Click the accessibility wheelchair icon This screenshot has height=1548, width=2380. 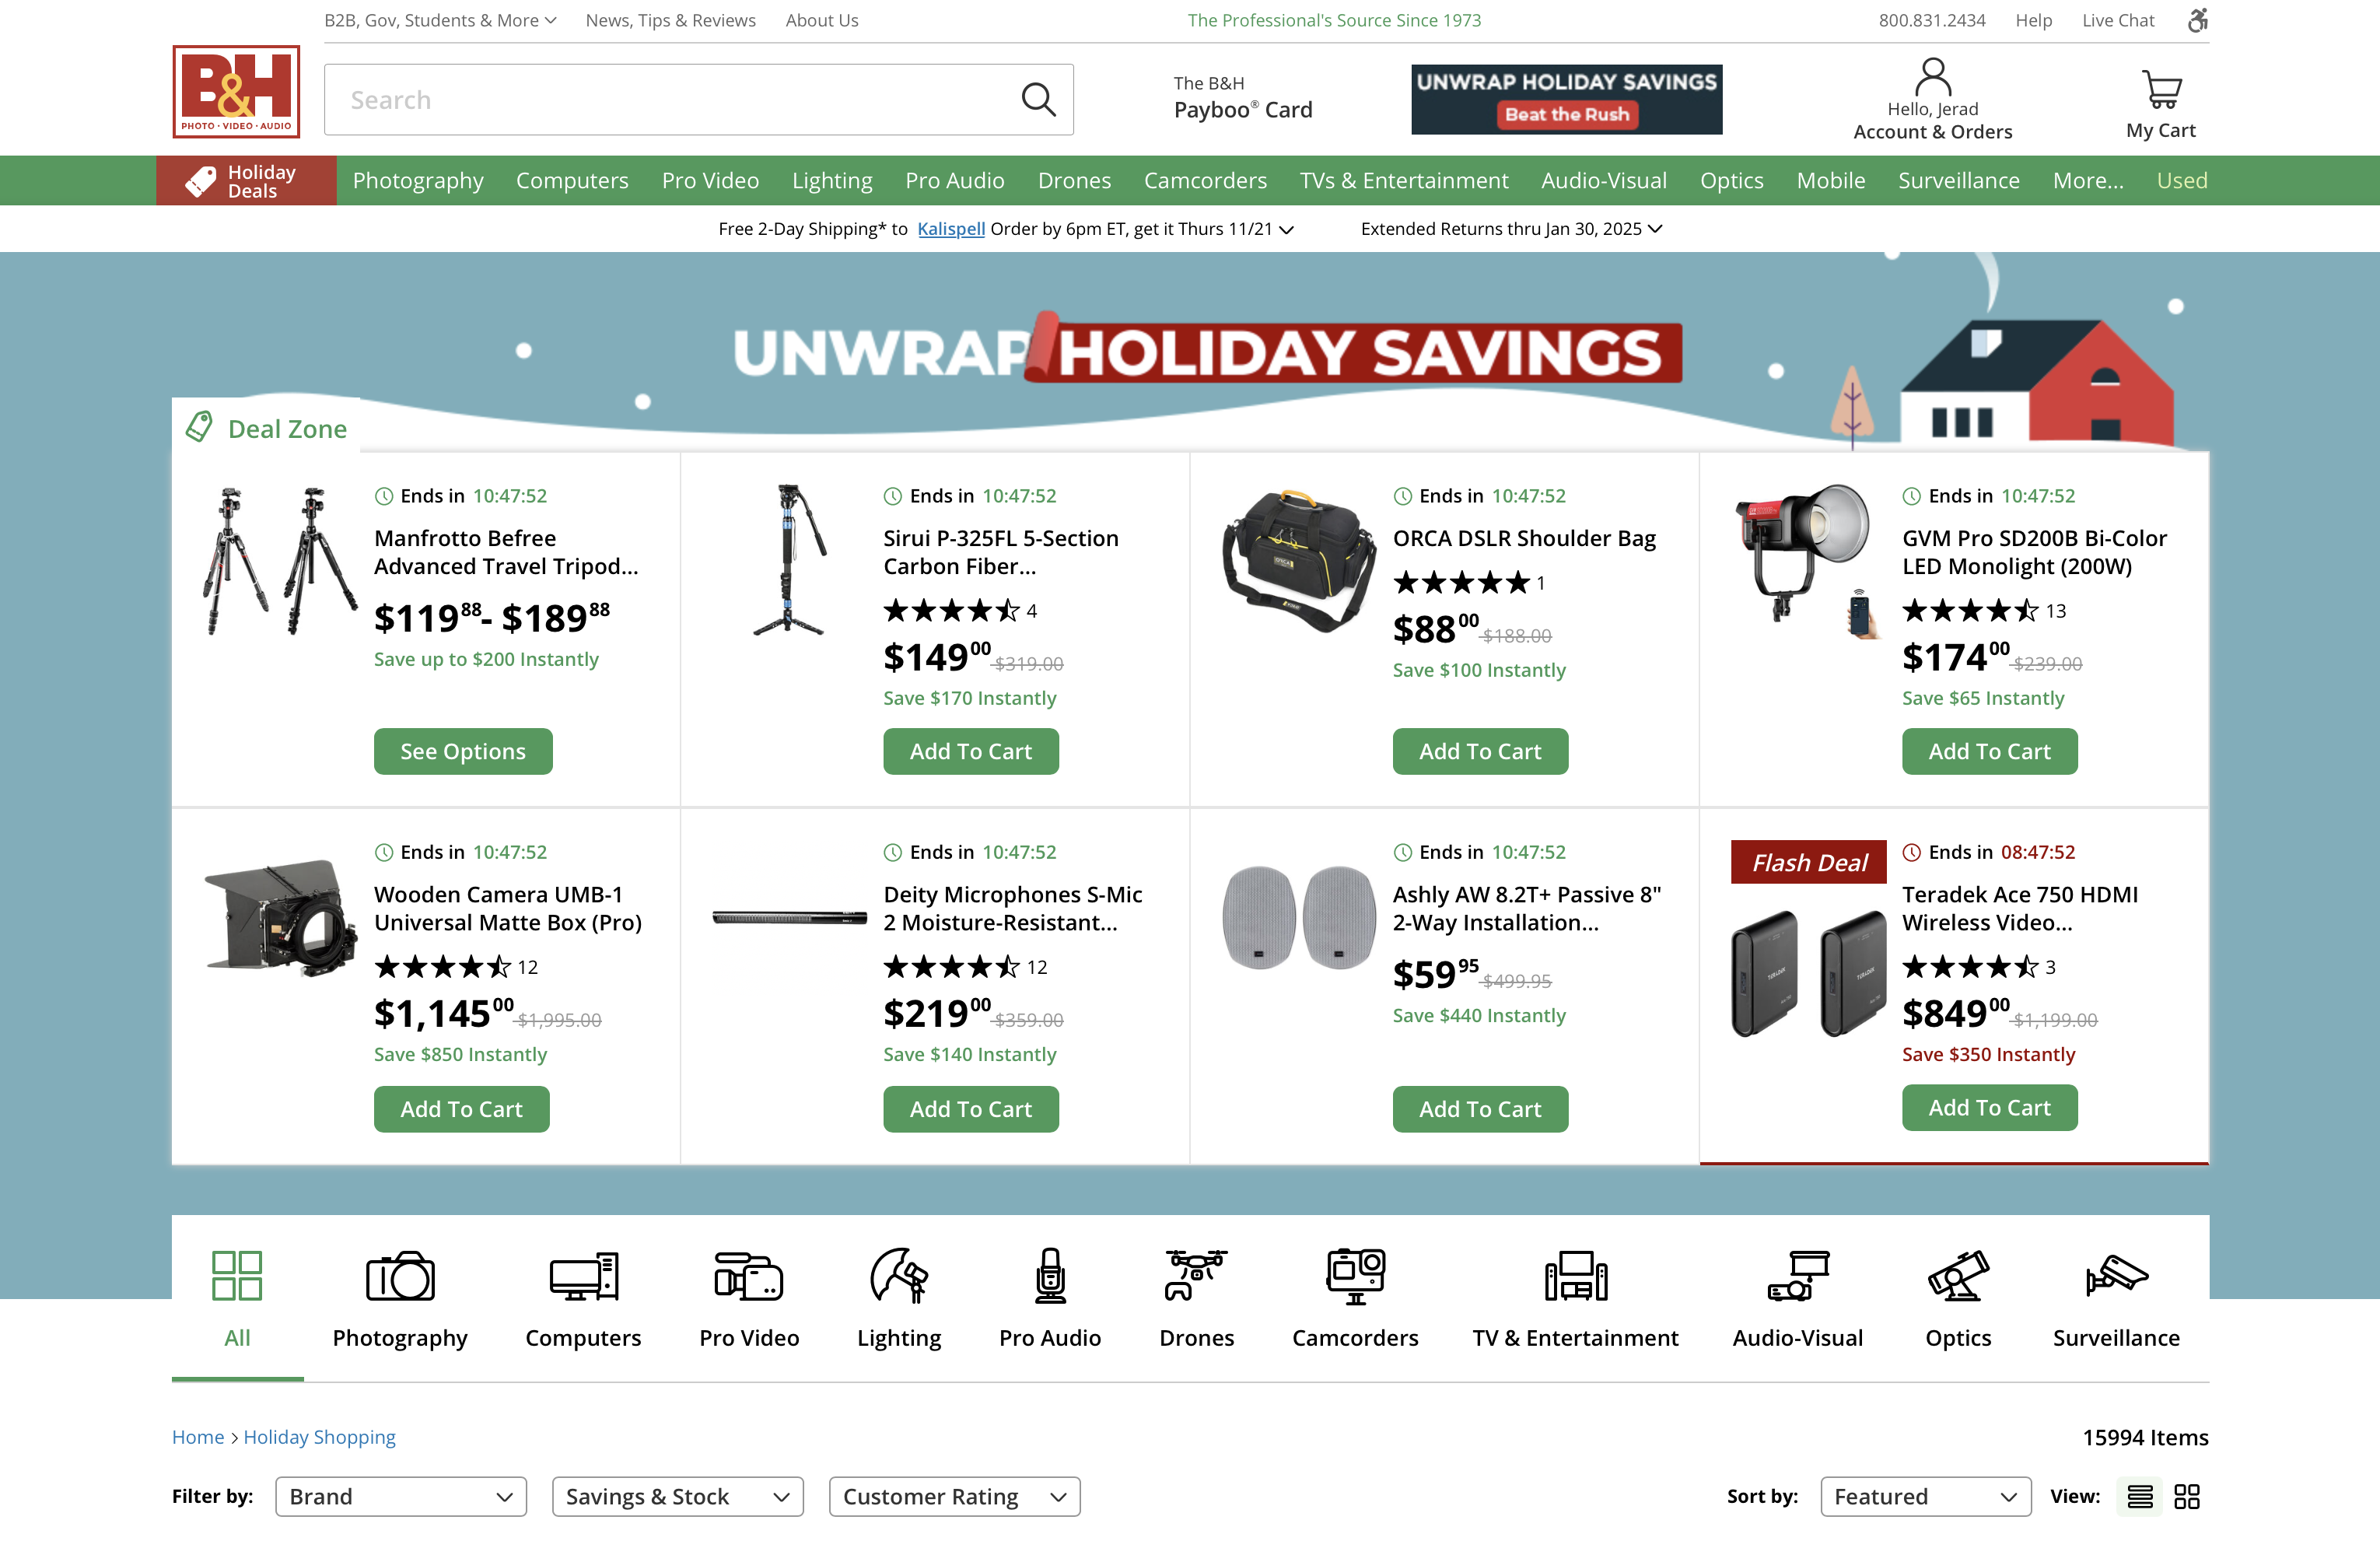(2197, 20)
